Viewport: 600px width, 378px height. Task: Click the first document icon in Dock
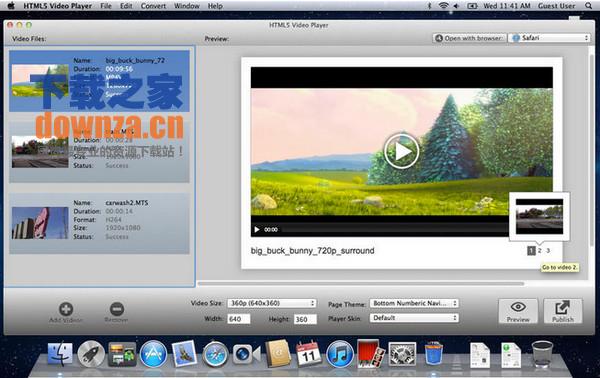click(480, 355)
